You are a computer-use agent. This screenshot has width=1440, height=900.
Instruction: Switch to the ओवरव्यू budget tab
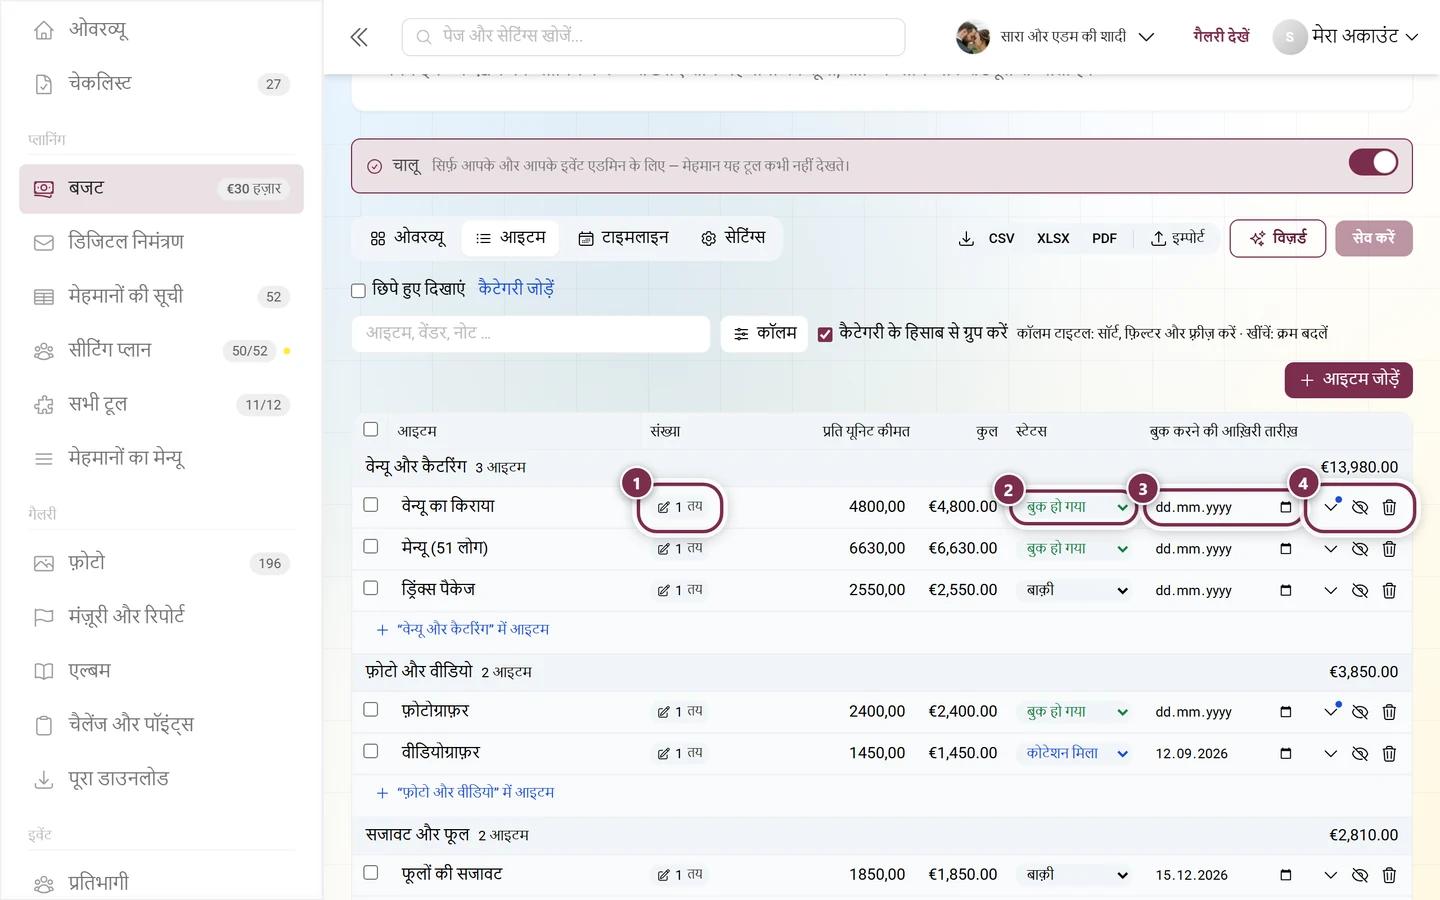coord(407,238)
